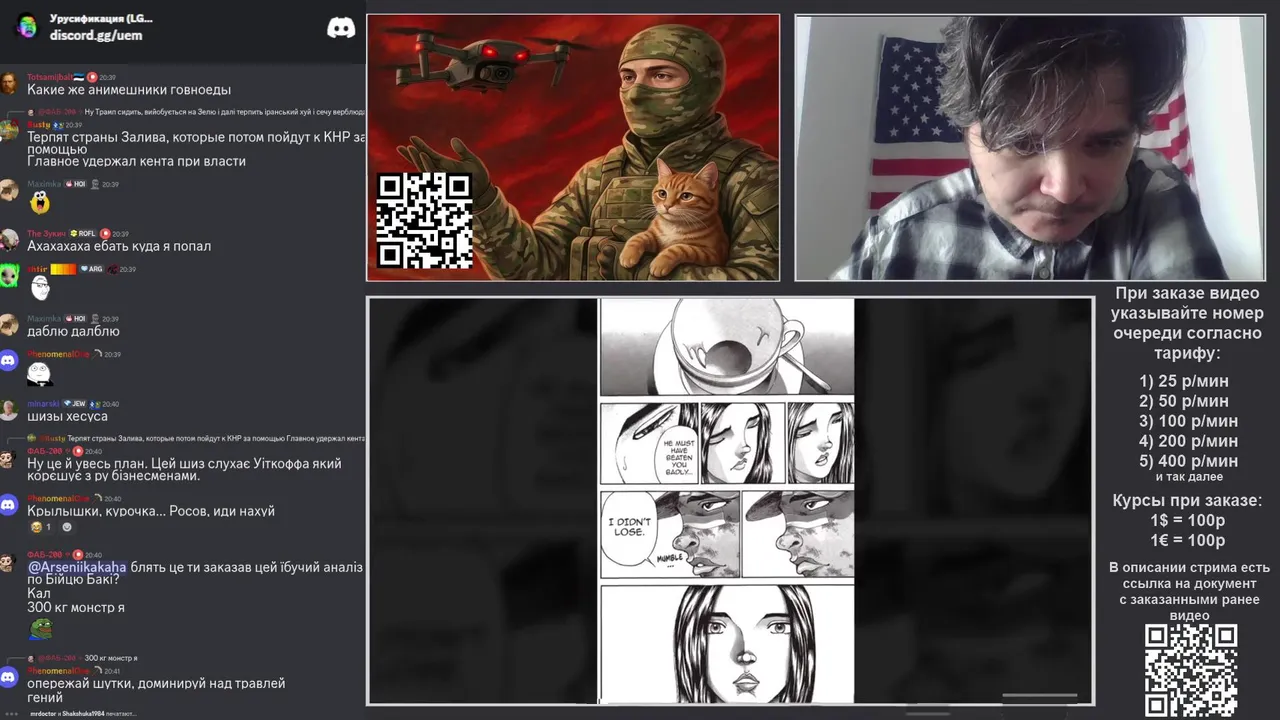Click the manga teacup panel at top
Viewport: 1280px width, 720px height.
[727, 347]
